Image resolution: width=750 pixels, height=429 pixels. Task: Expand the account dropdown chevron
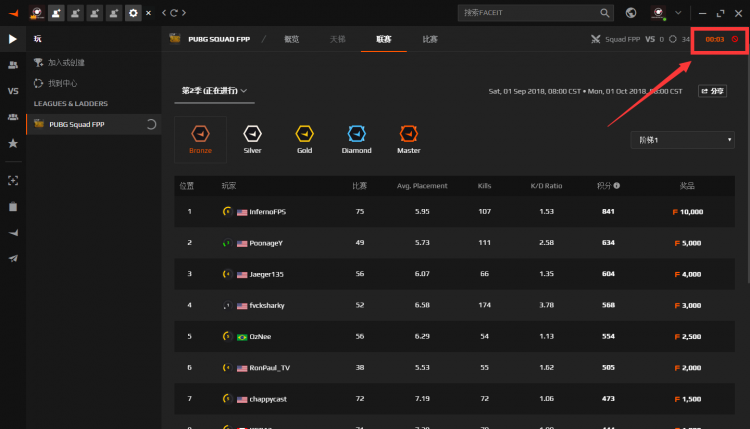tap(678, 13)
